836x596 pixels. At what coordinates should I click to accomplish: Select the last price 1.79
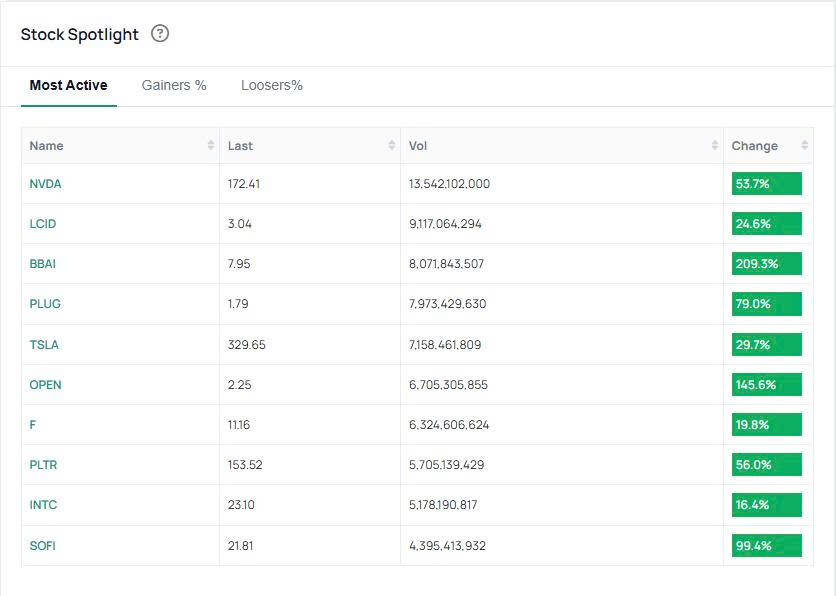pyautogui.click(x=238, y=304)
